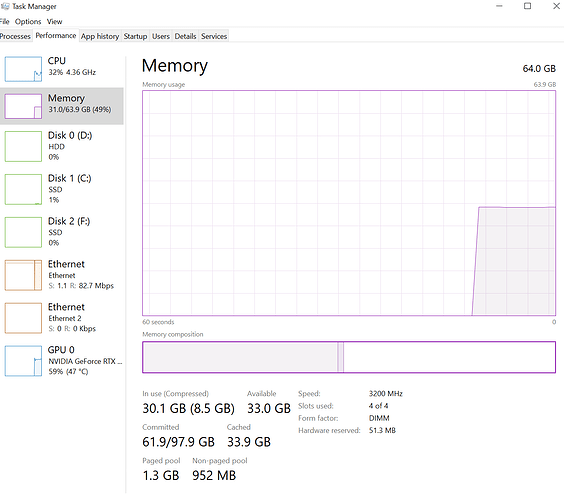
Task: Click the Memory usage graph area
Action: tap(349, 203)
